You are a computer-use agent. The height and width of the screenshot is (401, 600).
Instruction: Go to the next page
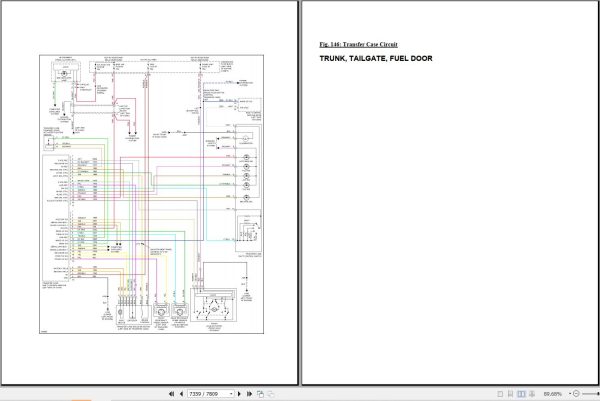pos(240,394)
